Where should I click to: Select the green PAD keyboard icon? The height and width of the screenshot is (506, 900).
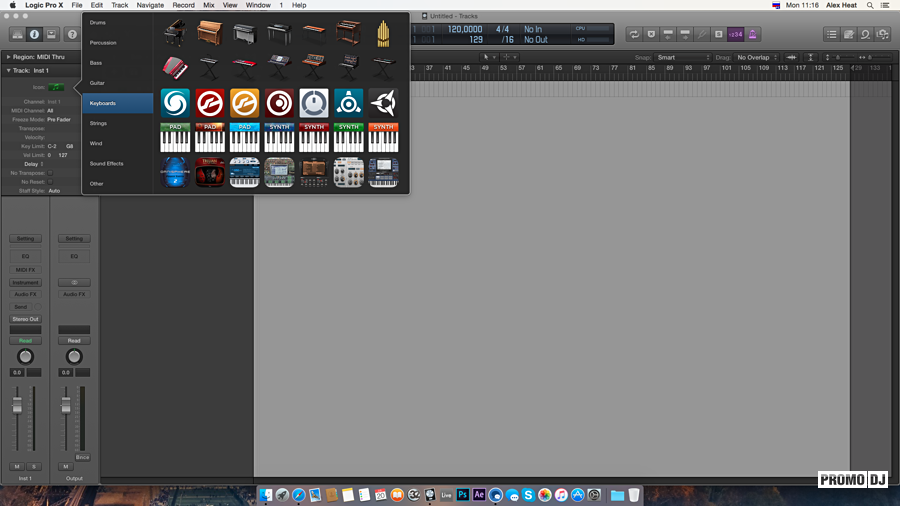point(175,137)
